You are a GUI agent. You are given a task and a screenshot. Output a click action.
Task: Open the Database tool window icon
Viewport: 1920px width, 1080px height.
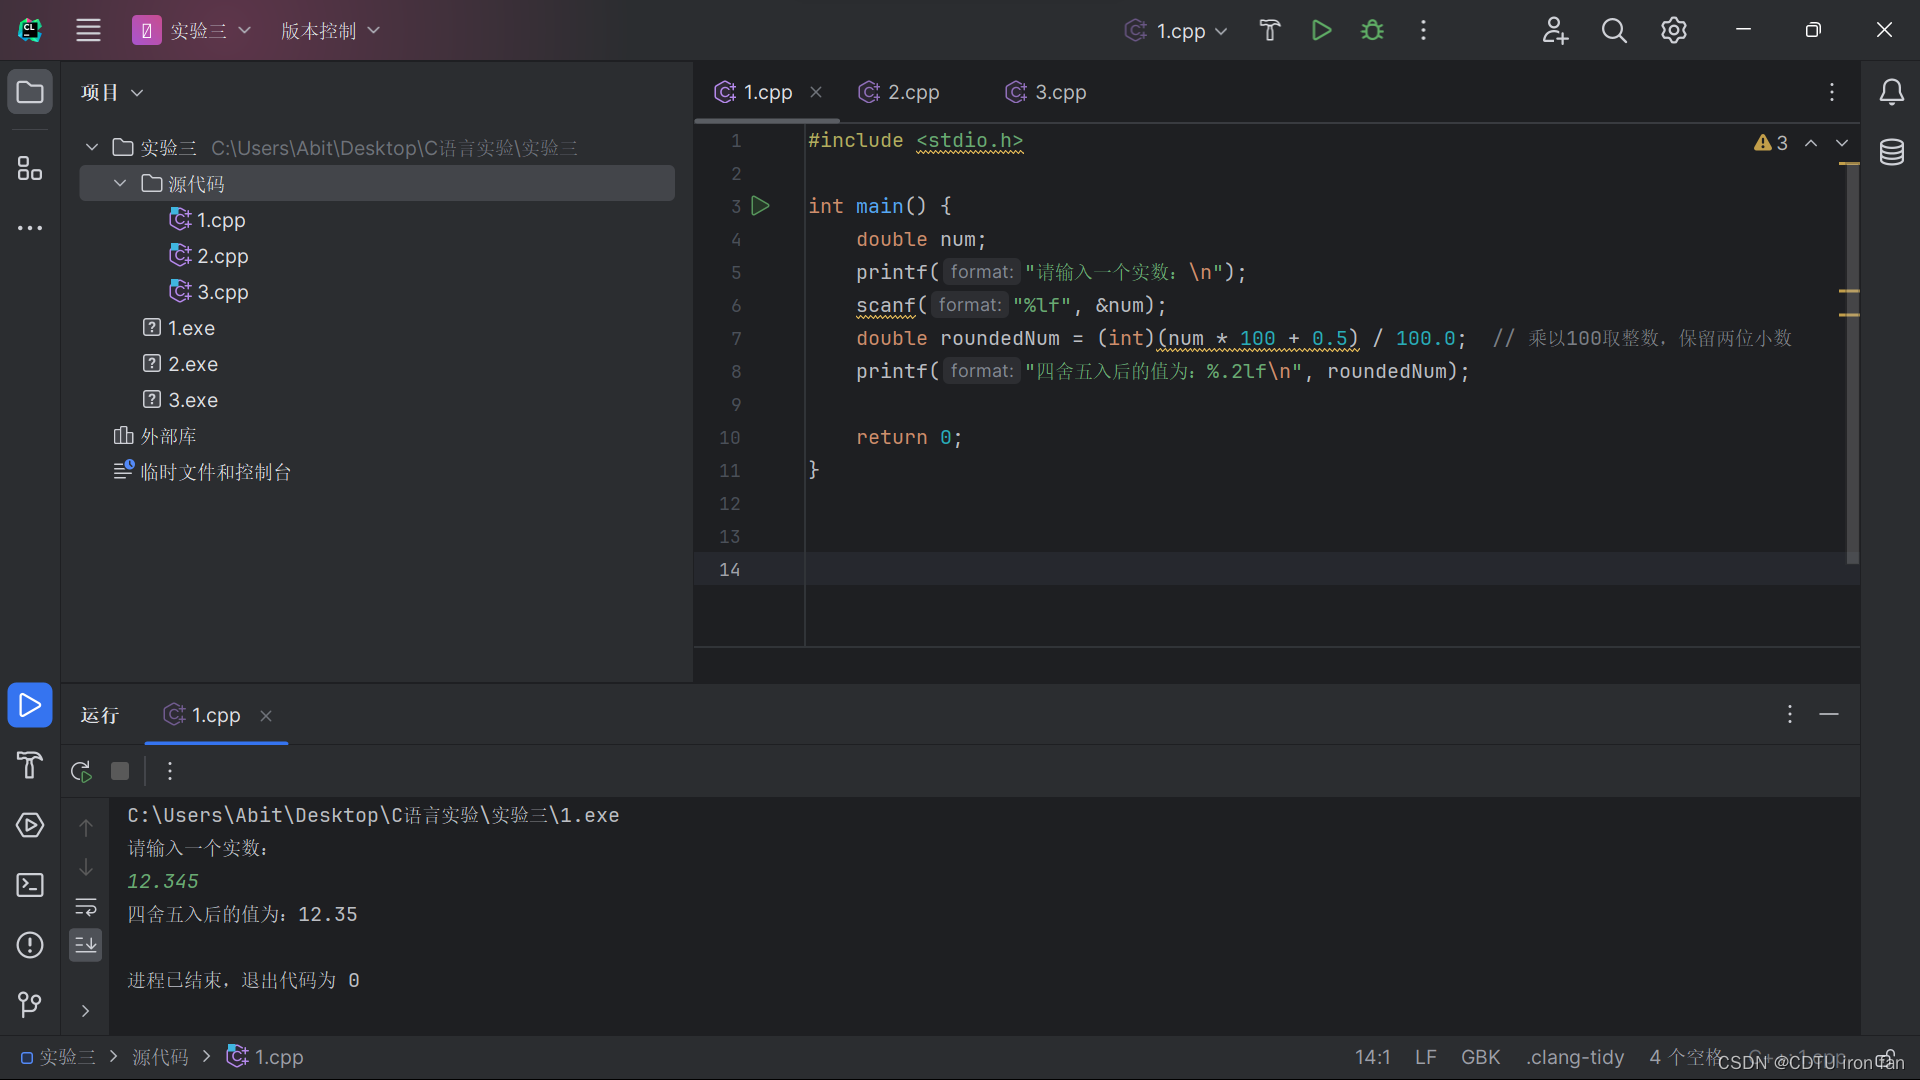[1891, 152]
